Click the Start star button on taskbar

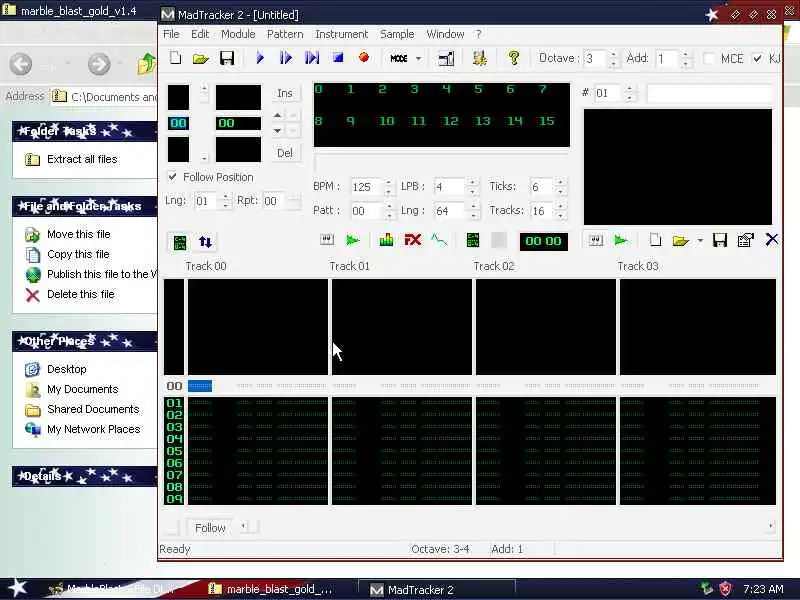(18, 588)
